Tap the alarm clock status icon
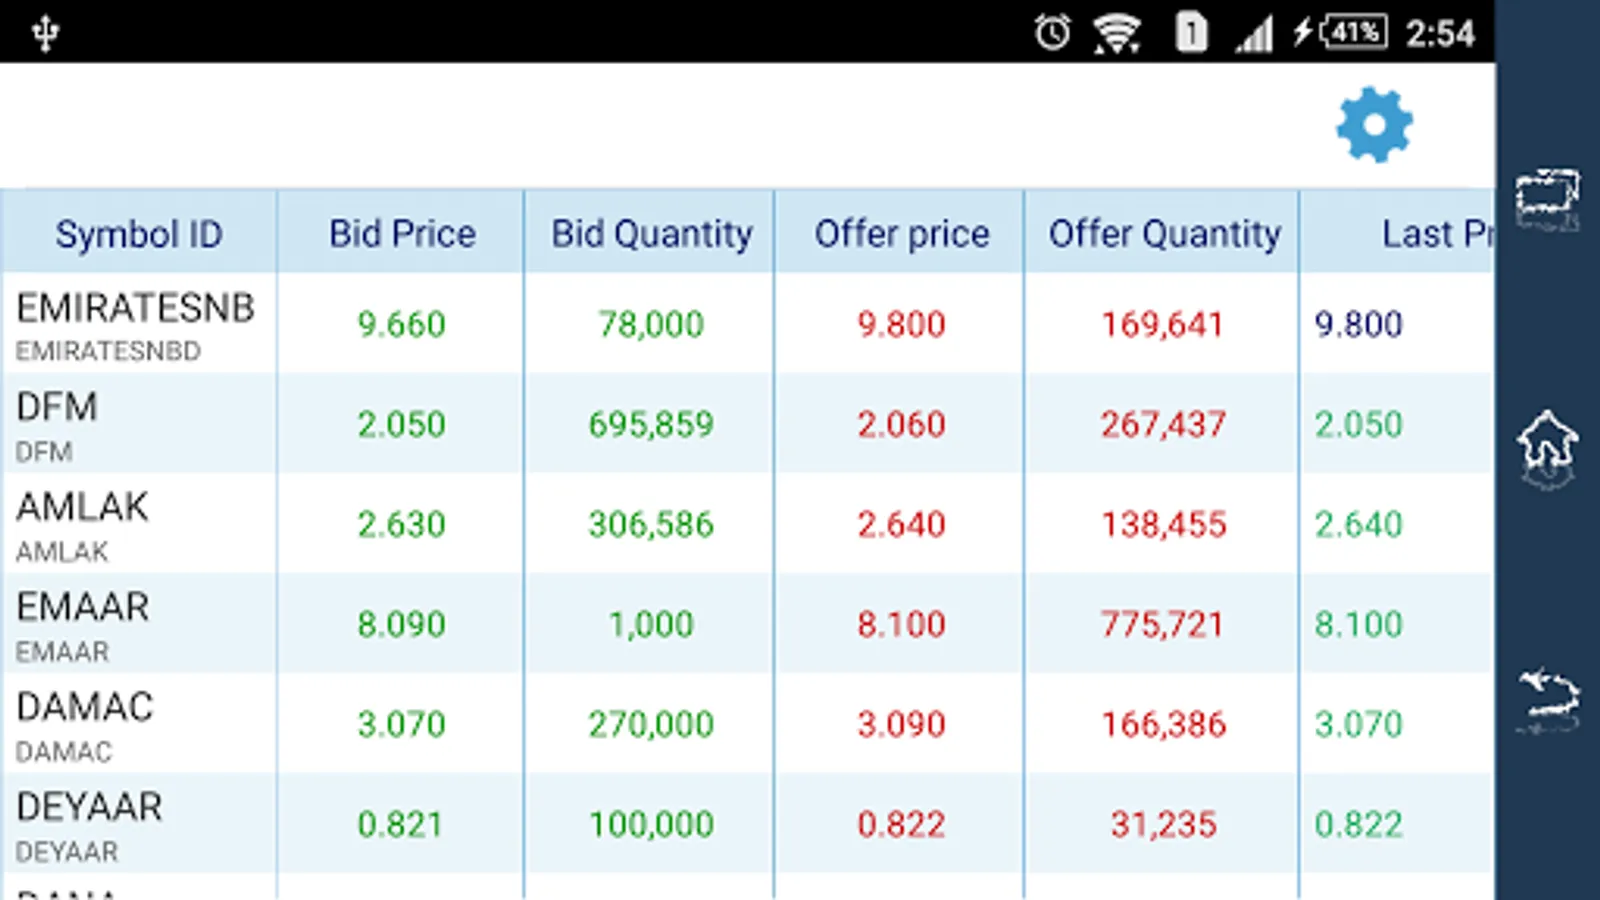Image resolution: width=1600 pixels, height=900 pixels. click(1052, 33)
